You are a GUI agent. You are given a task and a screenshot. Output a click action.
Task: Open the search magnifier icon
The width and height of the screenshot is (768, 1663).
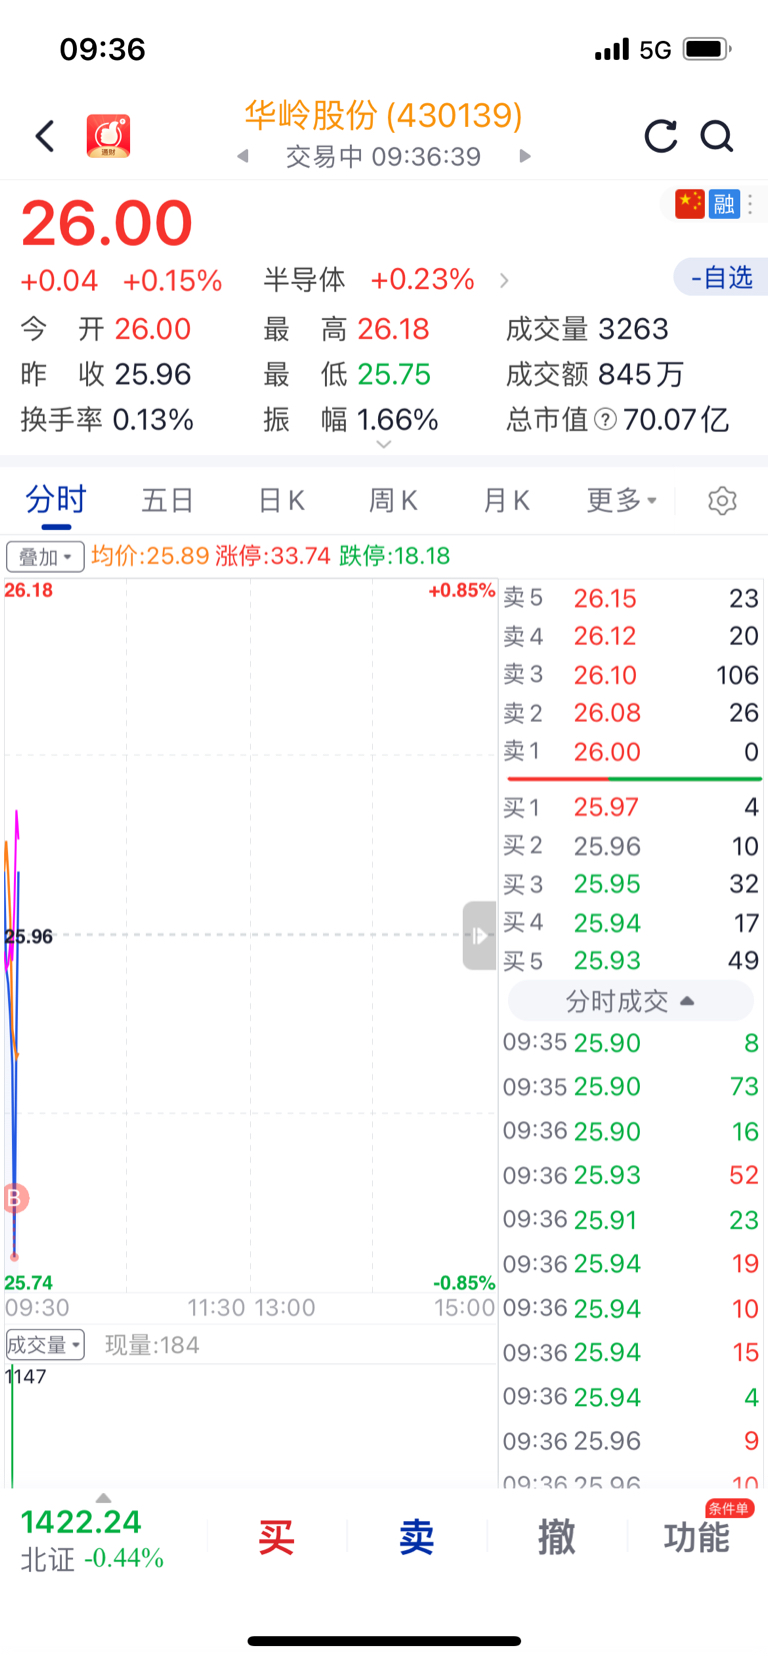click(x=717, y=136)
